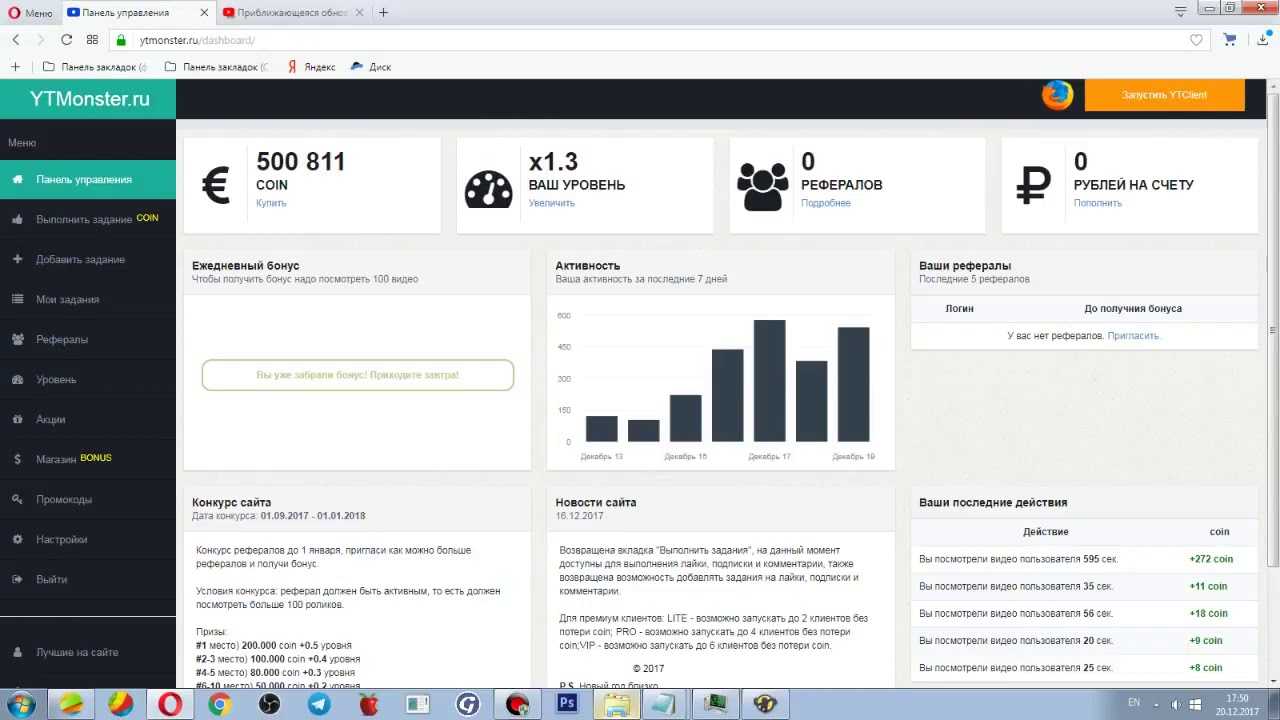Screen dimensions: 1280x720
Task: Click the Увеличить level link
Action: [552, 203]
